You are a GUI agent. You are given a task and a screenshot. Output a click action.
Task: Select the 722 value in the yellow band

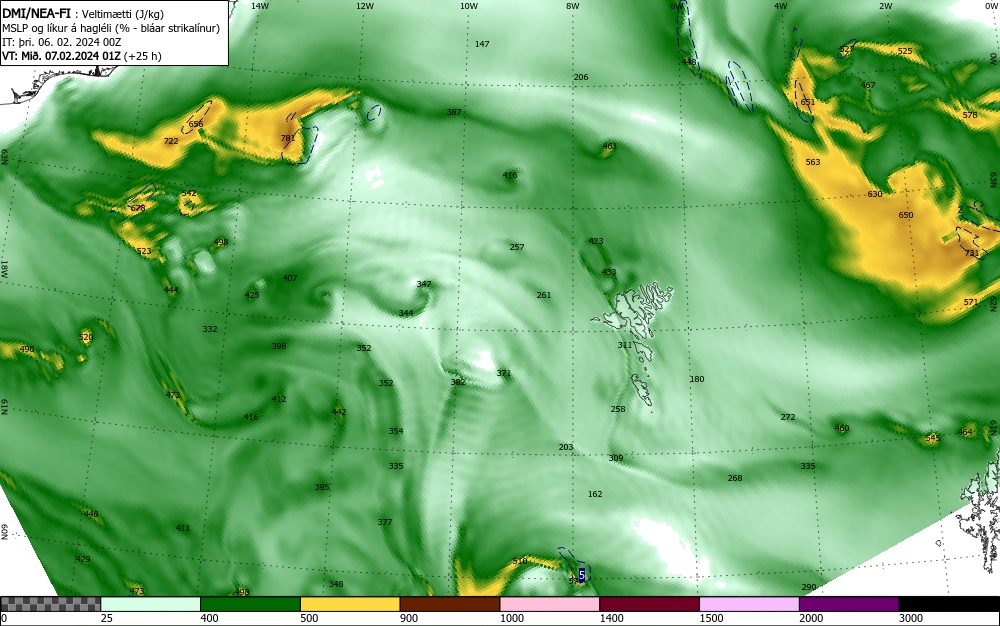tap(171, 141)
